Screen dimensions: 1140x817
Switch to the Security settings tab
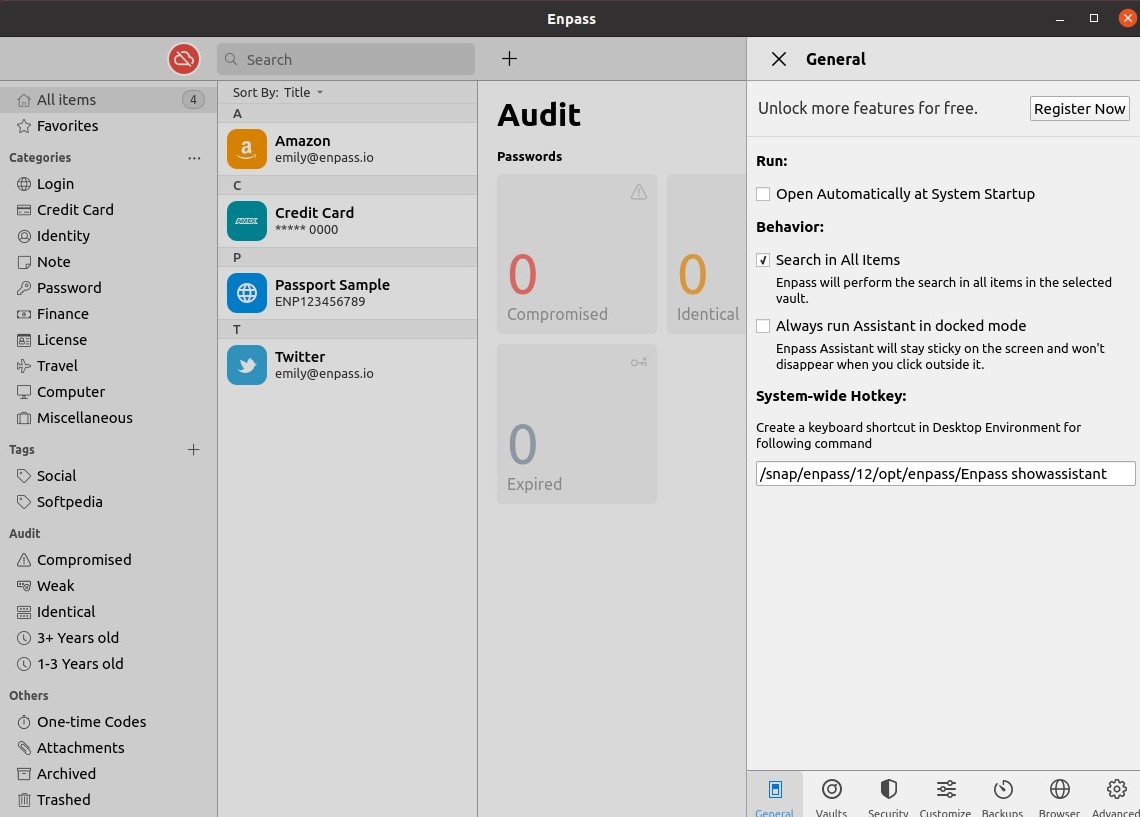tap(888, 796)
